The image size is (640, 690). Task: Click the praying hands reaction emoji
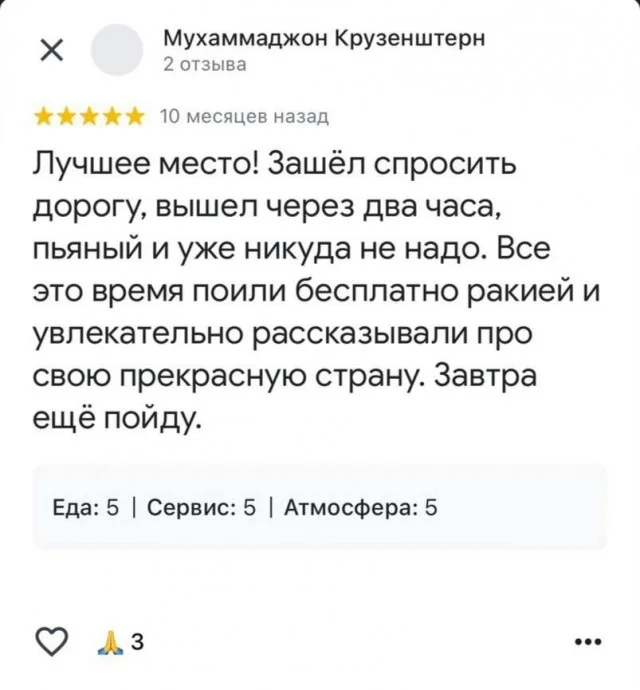click(109, 640)
